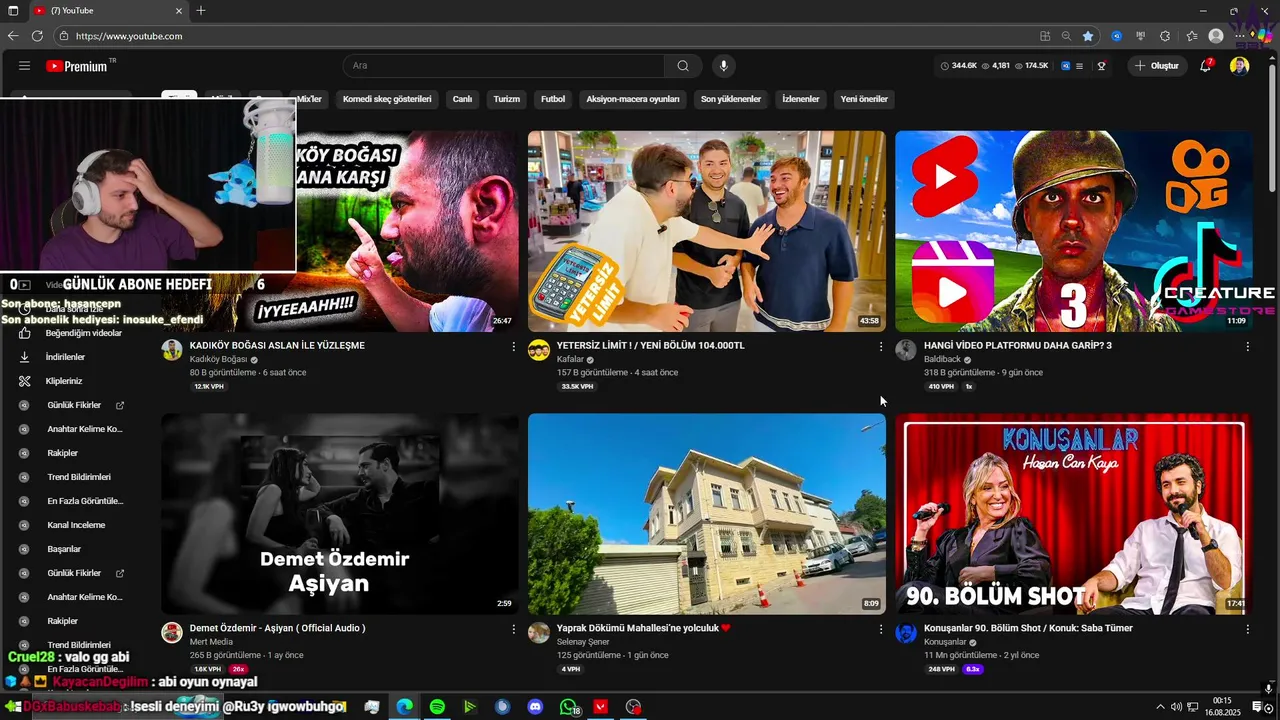Select the Futbol filter chip

pyautogui.click(x=553, y=99)
